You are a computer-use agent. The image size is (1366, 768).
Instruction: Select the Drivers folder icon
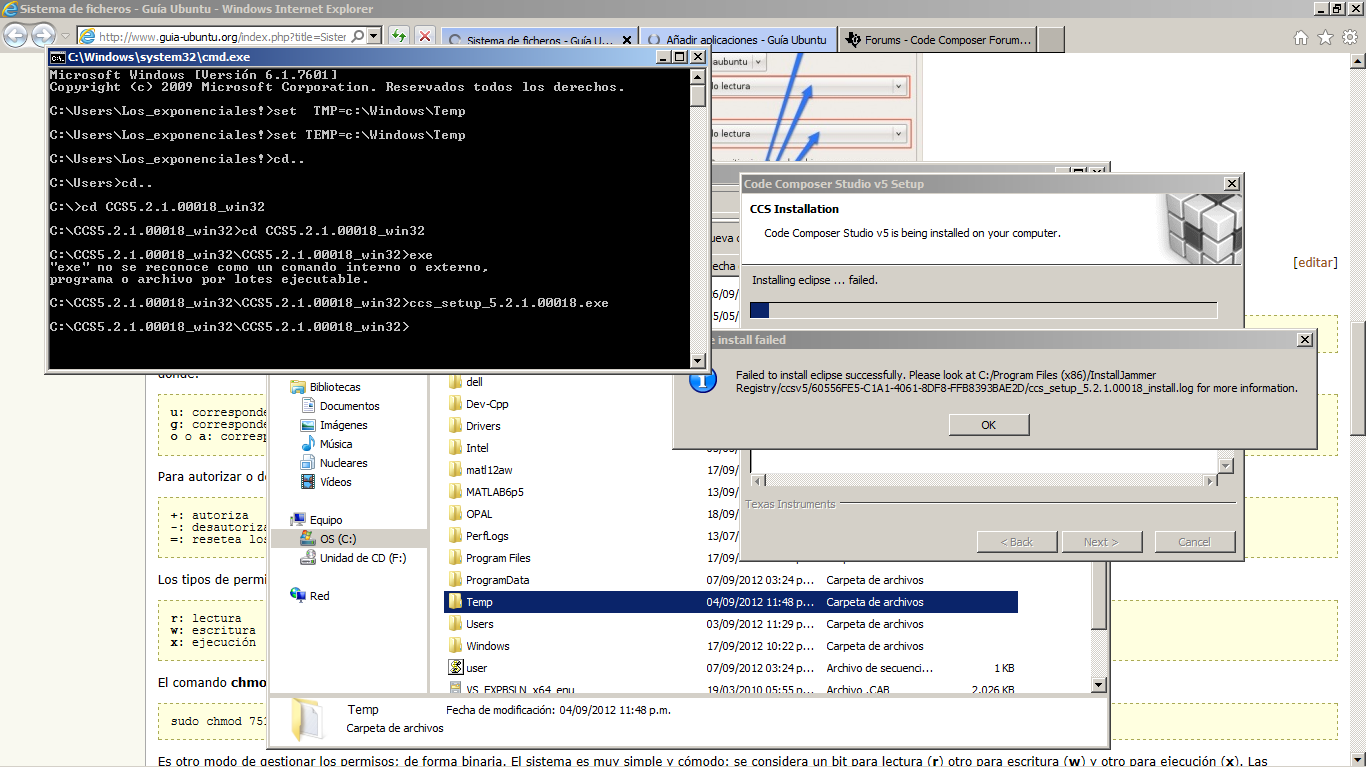pos(455,426)
